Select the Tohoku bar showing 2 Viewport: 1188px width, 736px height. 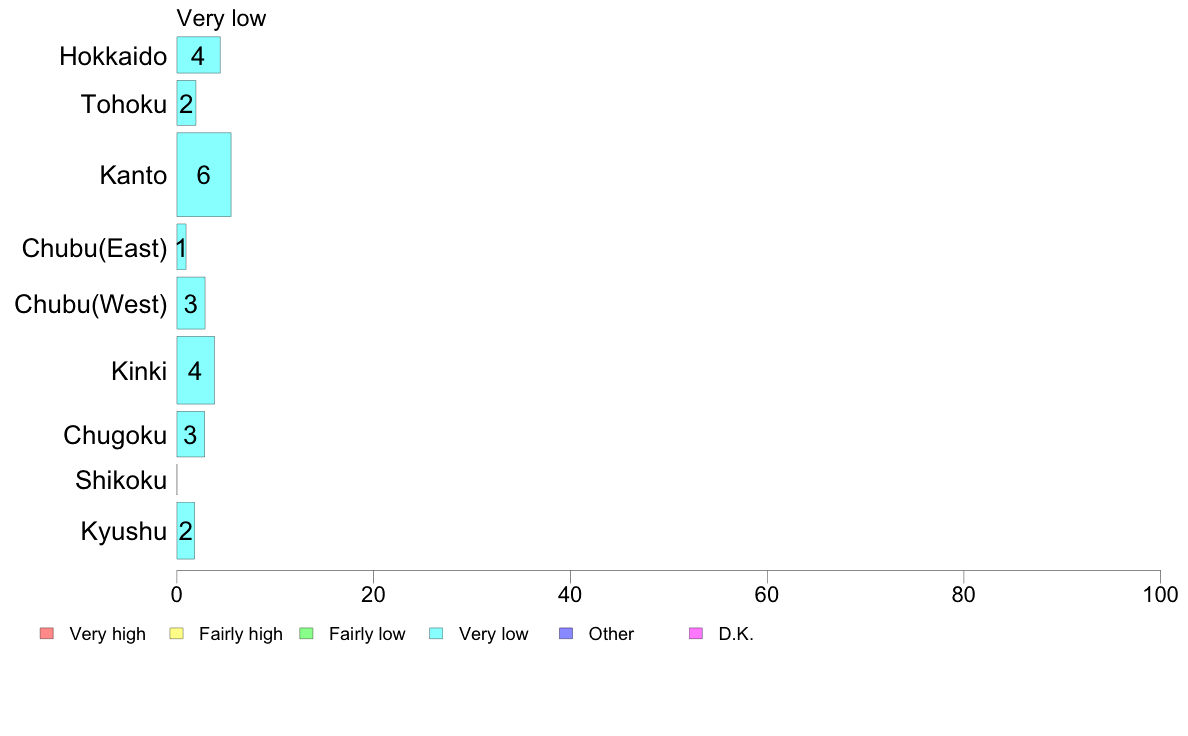point(186,103)
